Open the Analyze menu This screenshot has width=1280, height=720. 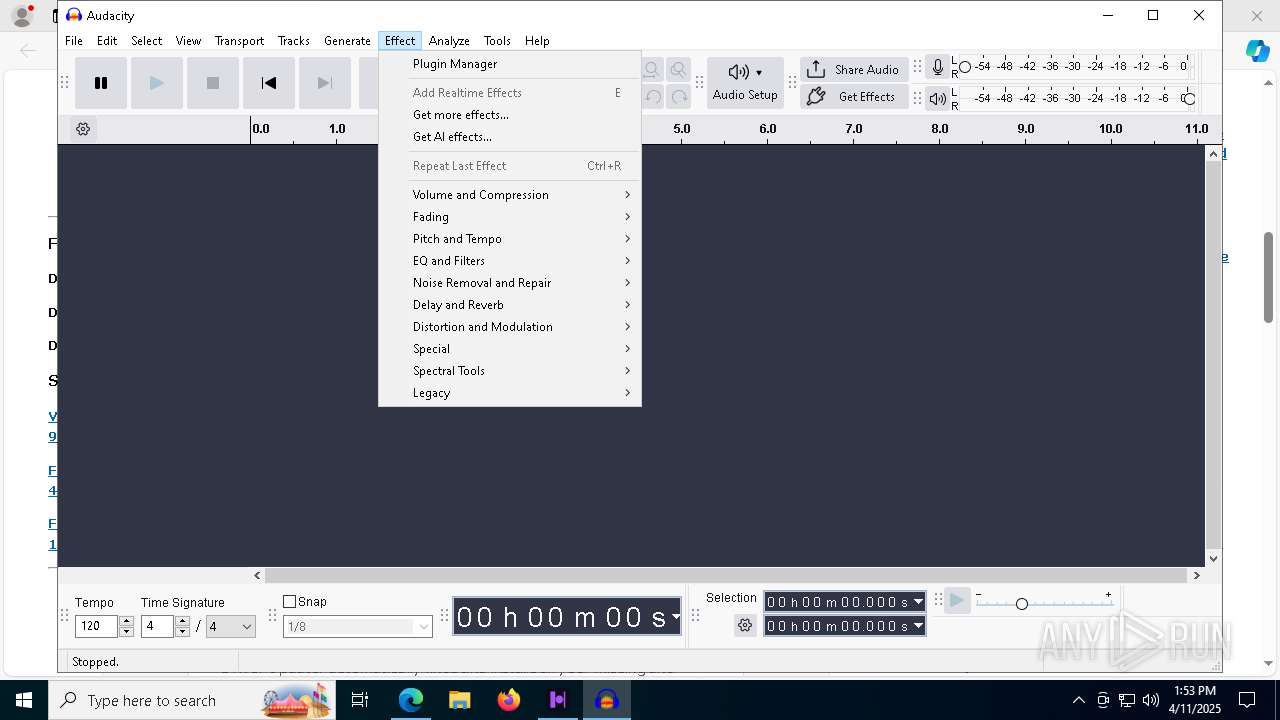(449, 41)
